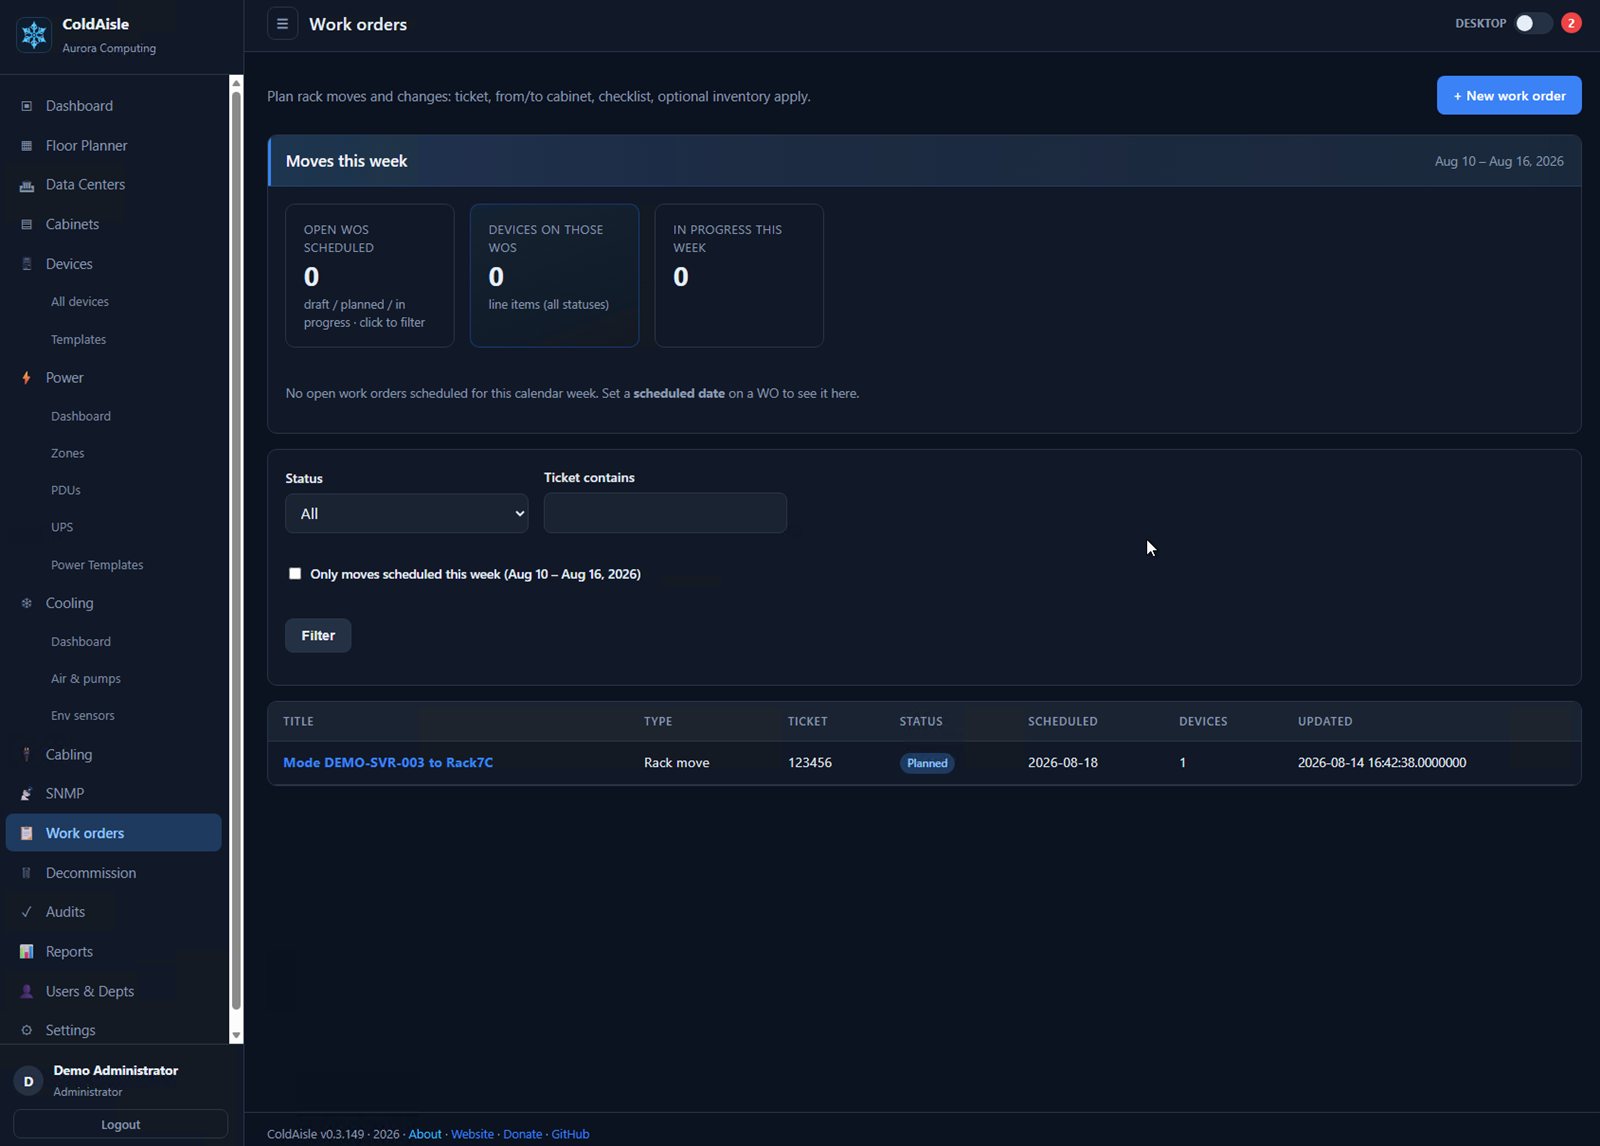This screenshot has height=1146, width=1600.
Task: Click the Work orders clipboard icon
Action: coord(27,833)
